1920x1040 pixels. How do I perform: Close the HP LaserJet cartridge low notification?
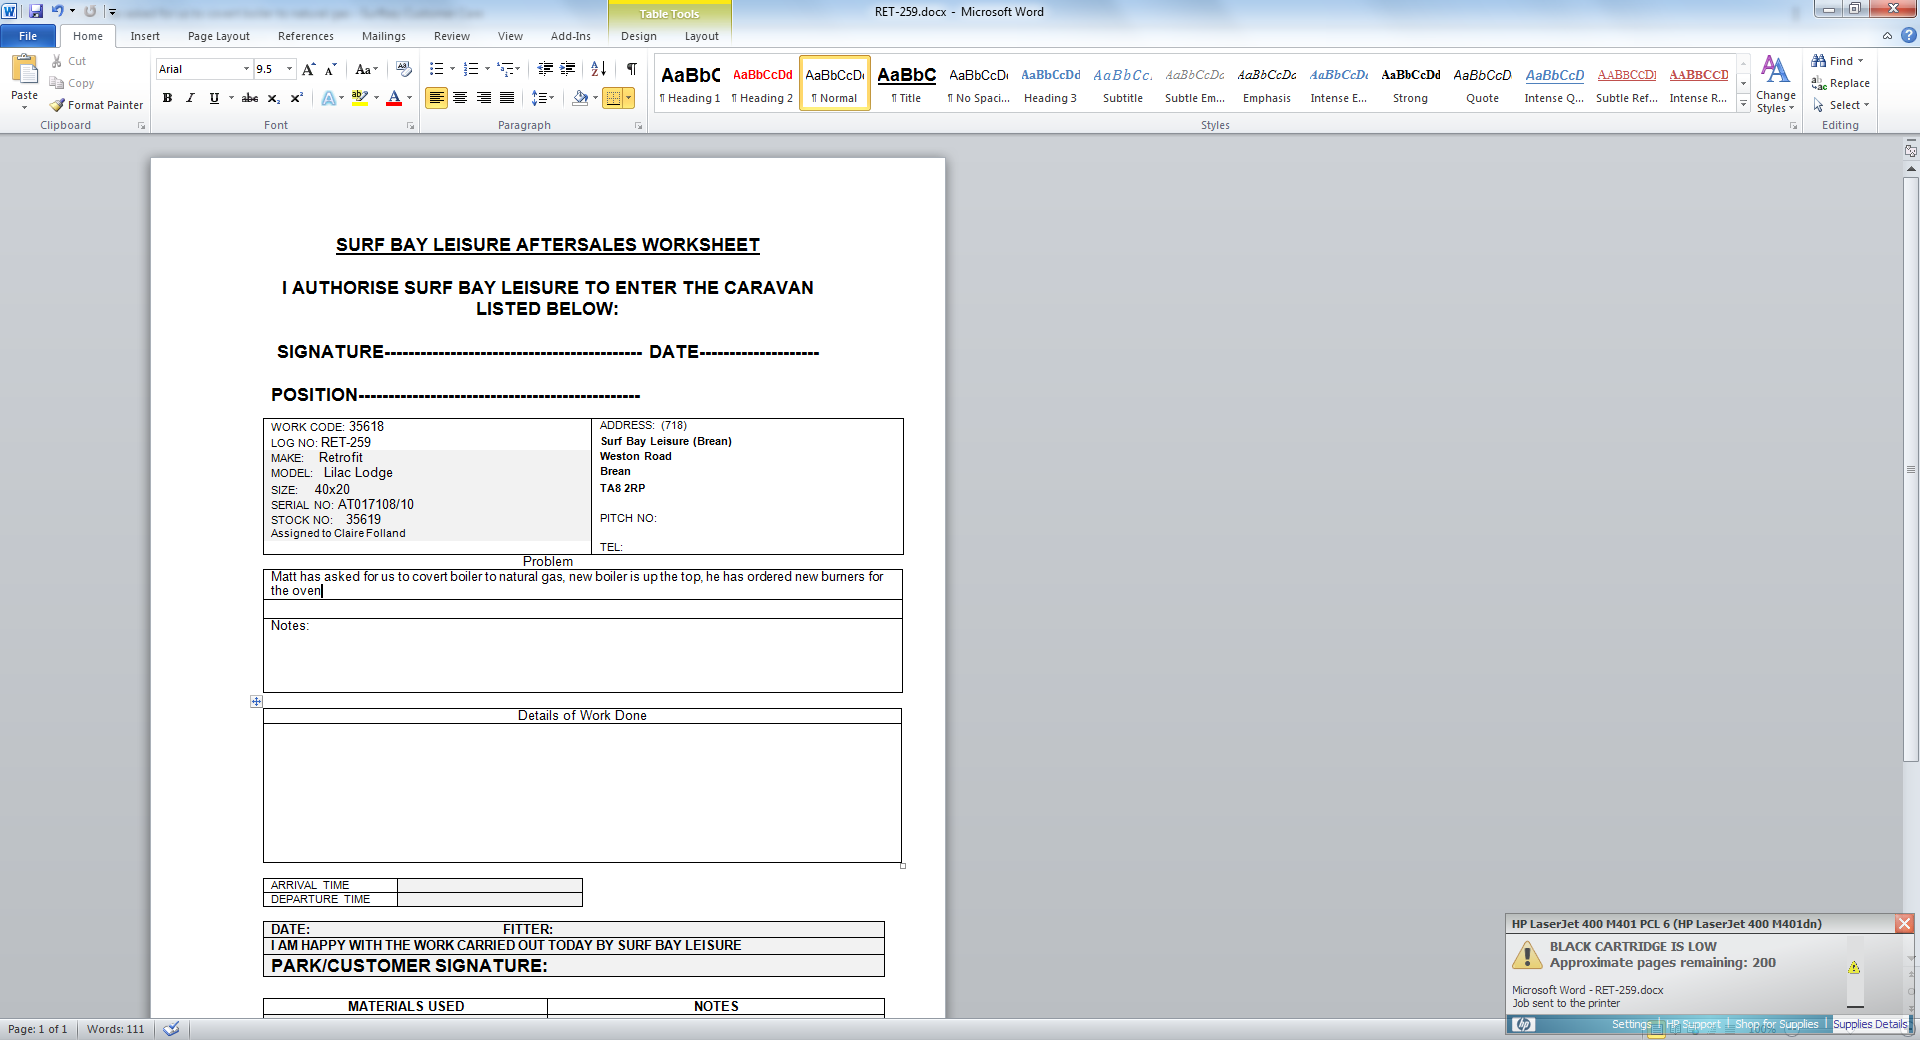[1905, 924]
